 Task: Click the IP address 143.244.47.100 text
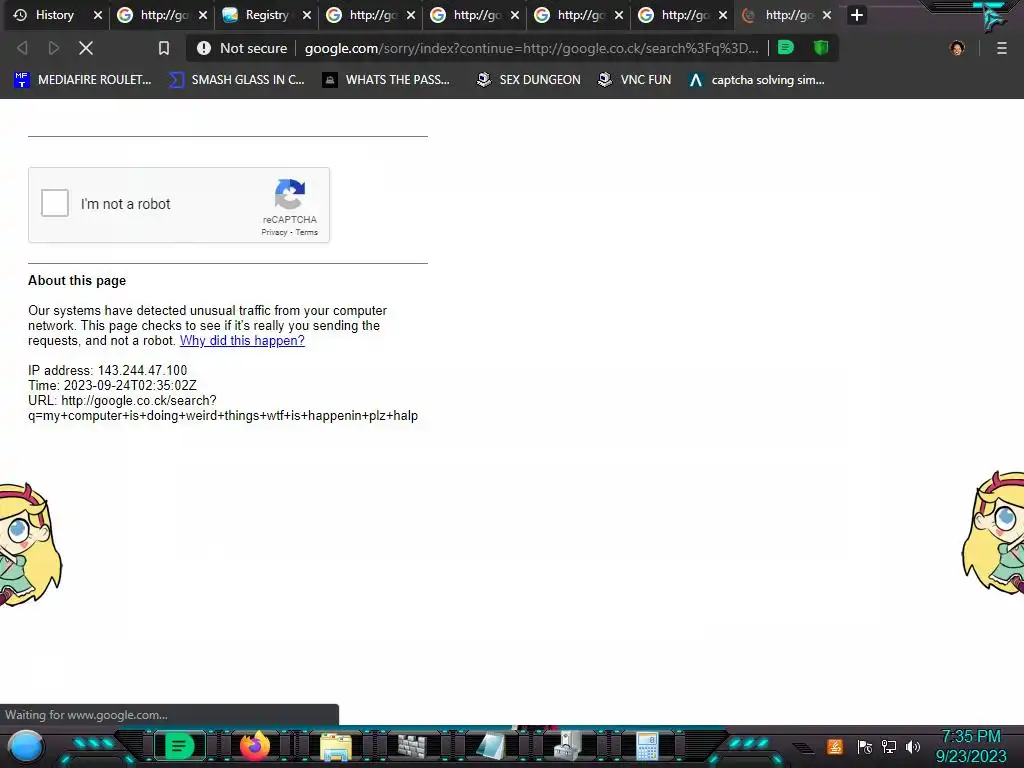coord(108,370)
